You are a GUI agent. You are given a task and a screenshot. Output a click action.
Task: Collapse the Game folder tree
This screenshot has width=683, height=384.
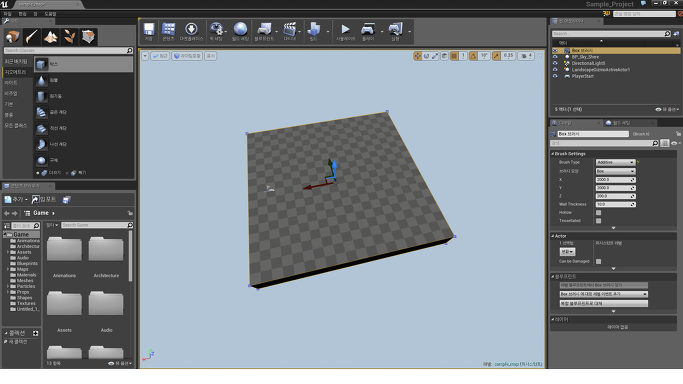point(6,234)
